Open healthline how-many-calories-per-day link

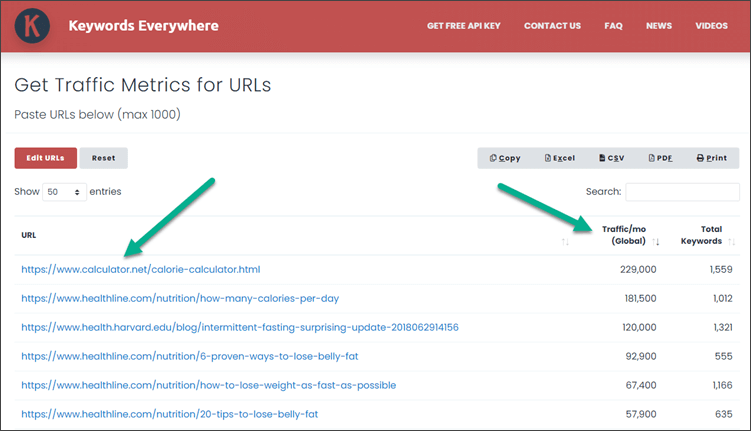(180, 298)
